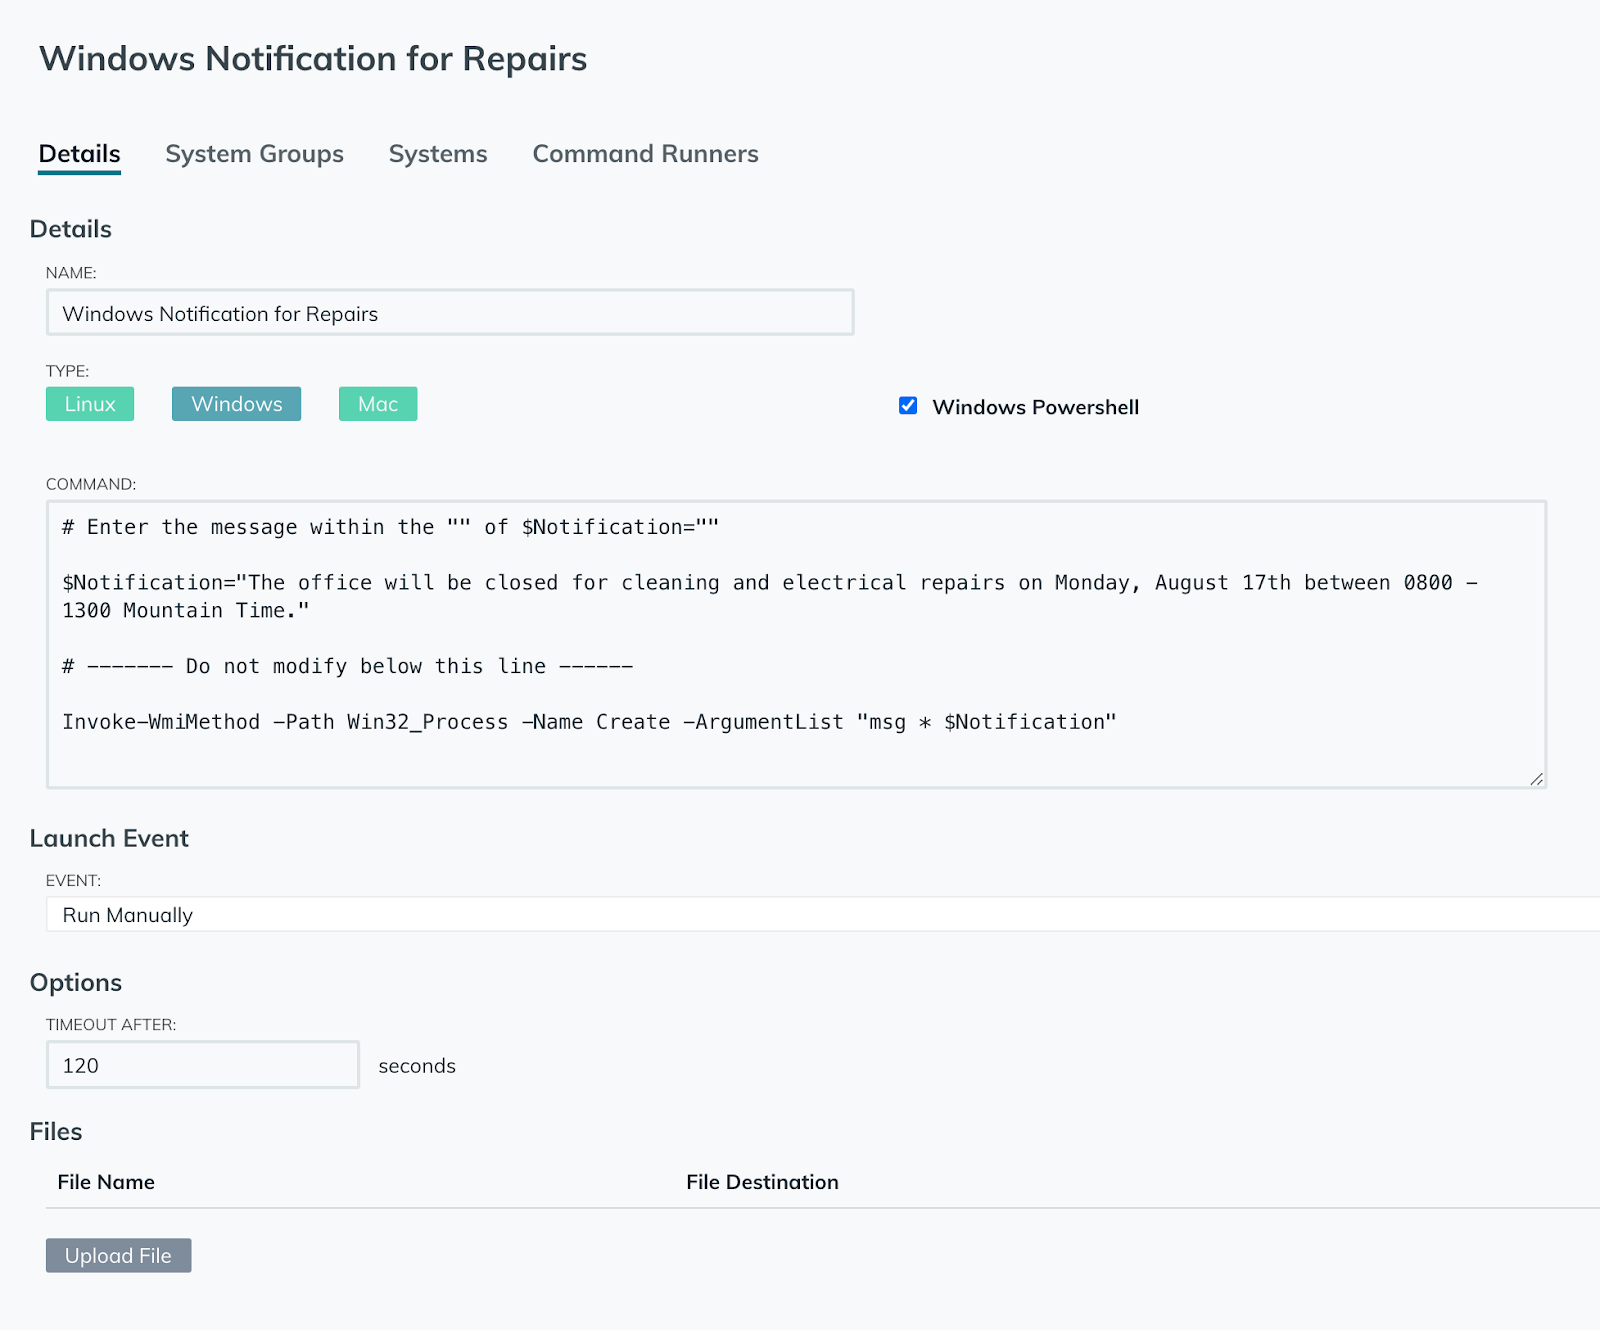
Task: Click the Name input field
Action: click(x=450, y=313)
